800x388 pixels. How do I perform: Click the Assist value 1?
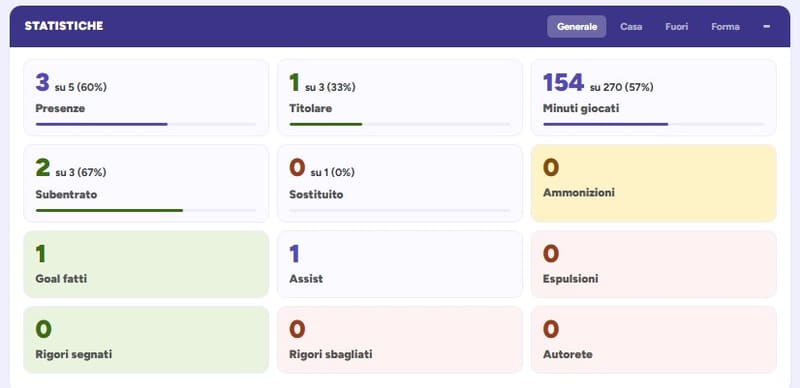click(294, 254)
